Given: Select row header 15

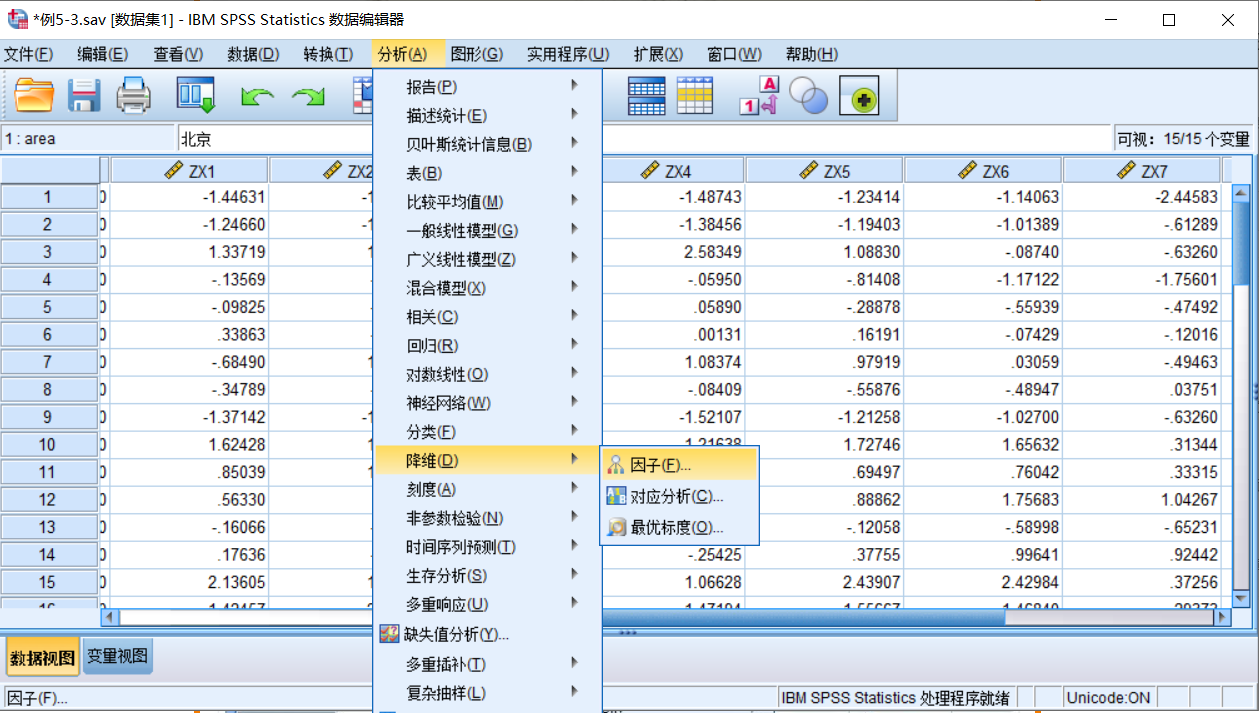Looking at the screenshot, I should click(x=48, y=582).
